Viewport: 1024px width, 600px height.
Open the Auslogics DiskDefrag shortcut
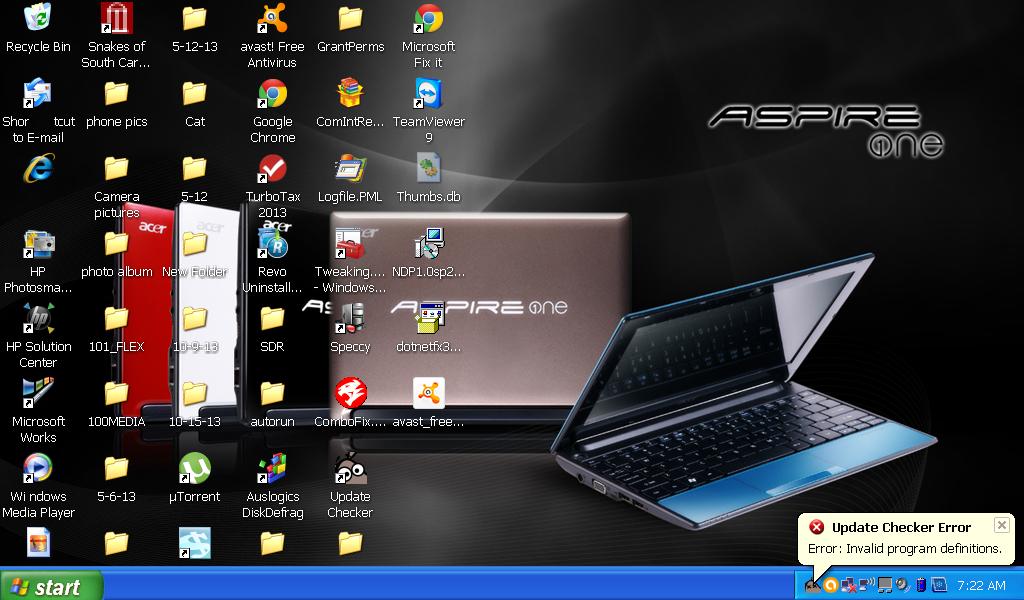pos(272,469)
